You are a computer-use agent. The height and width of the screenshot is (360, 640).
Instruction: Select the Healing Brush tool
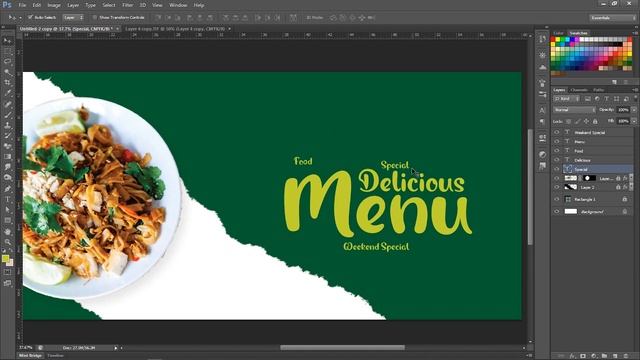[x=7, y=104]
